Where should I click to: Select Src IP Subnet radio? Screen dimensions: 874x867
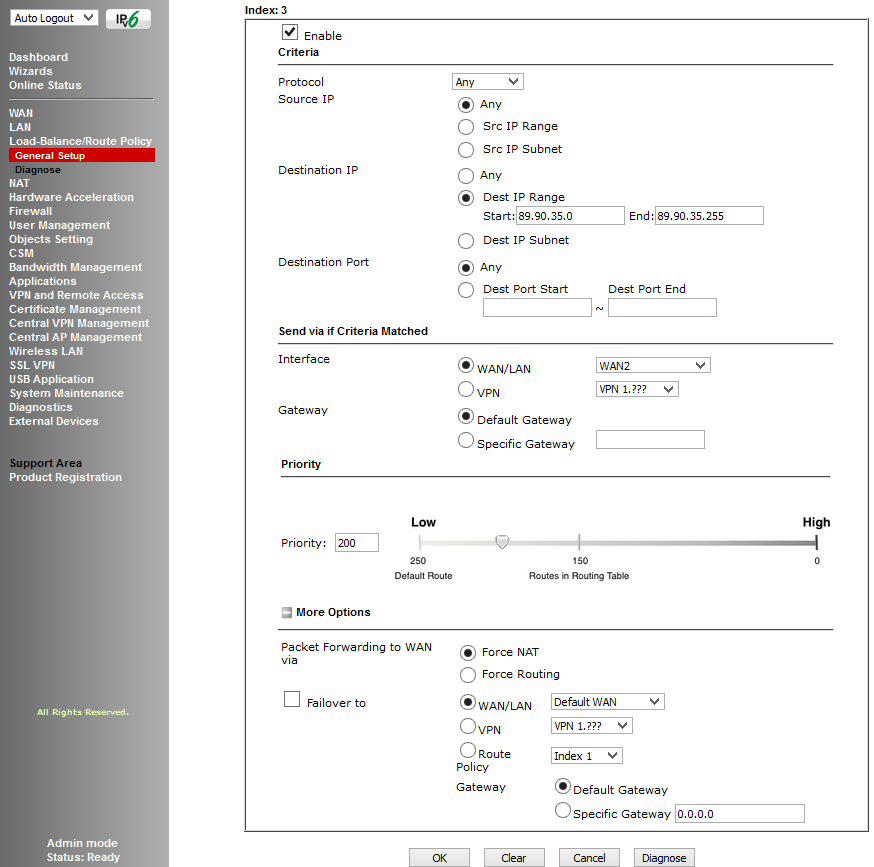coord(466,150)
